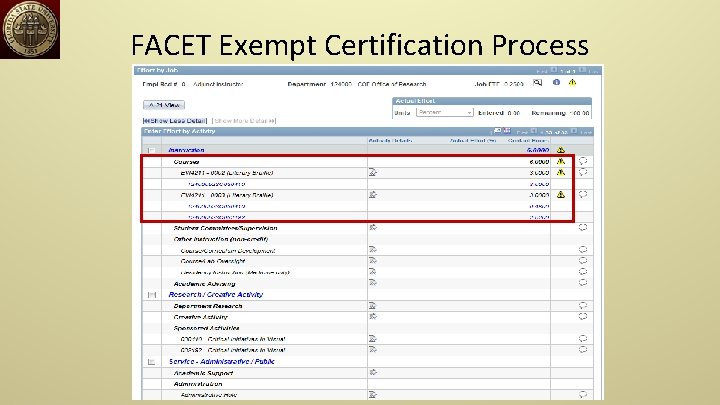Open the comment bubble for Student Committees/Supervision
This screenshot has width=720, height=405.
583,227
